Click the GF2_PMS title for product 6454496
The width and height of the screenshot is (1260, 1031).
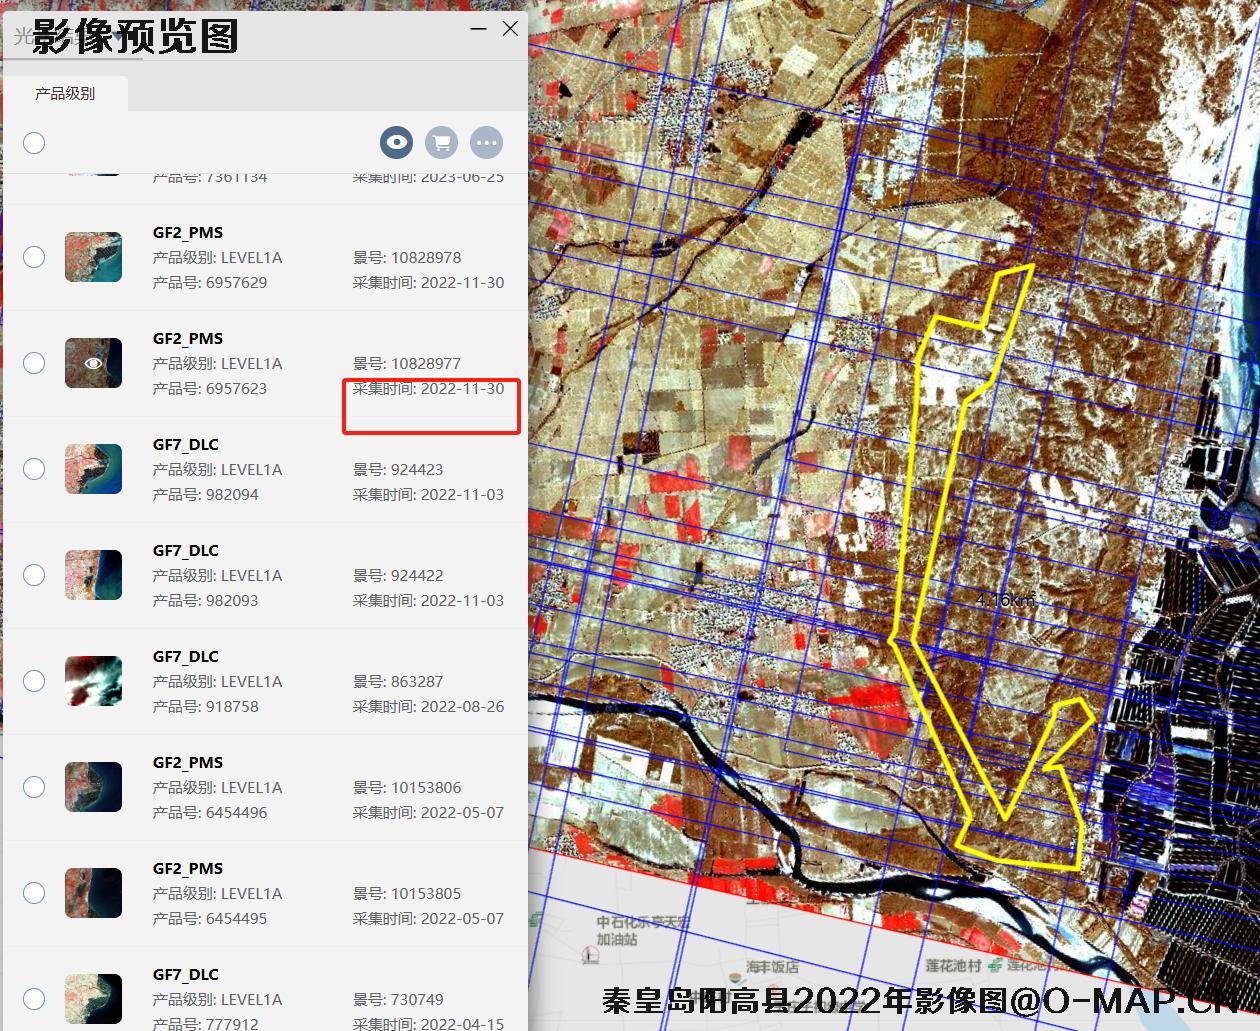pyautogui.click(x=188, y=762)
